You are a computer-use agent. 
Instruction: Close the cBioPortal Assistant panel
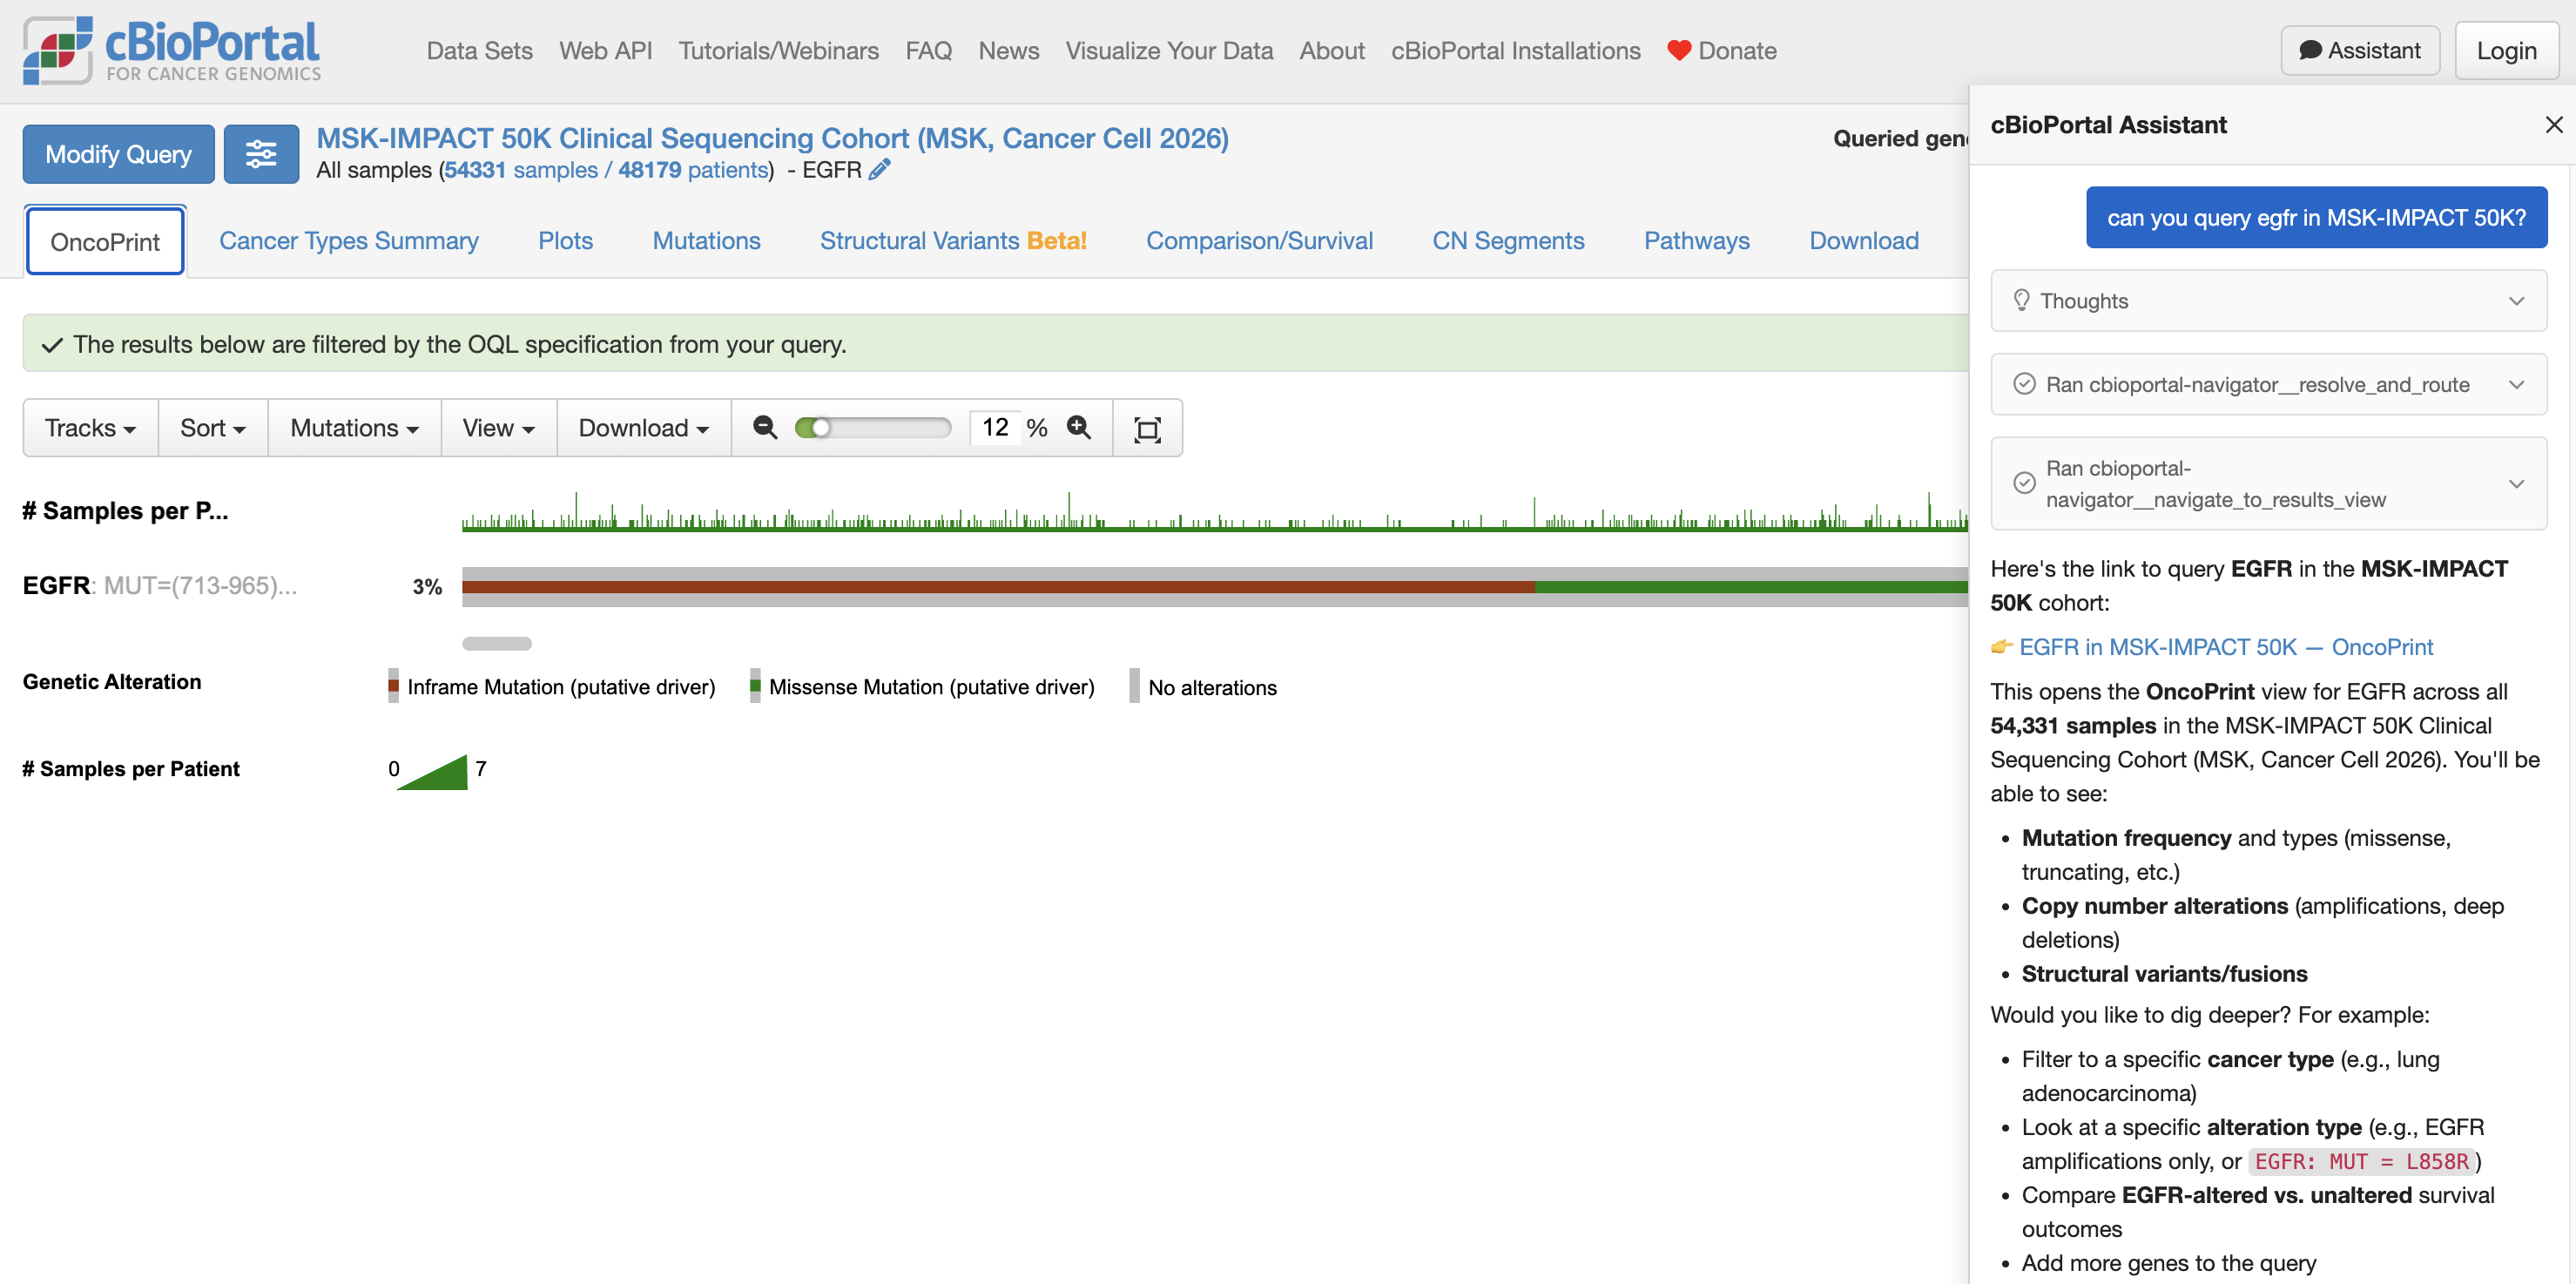click(x=2554, y=125)
